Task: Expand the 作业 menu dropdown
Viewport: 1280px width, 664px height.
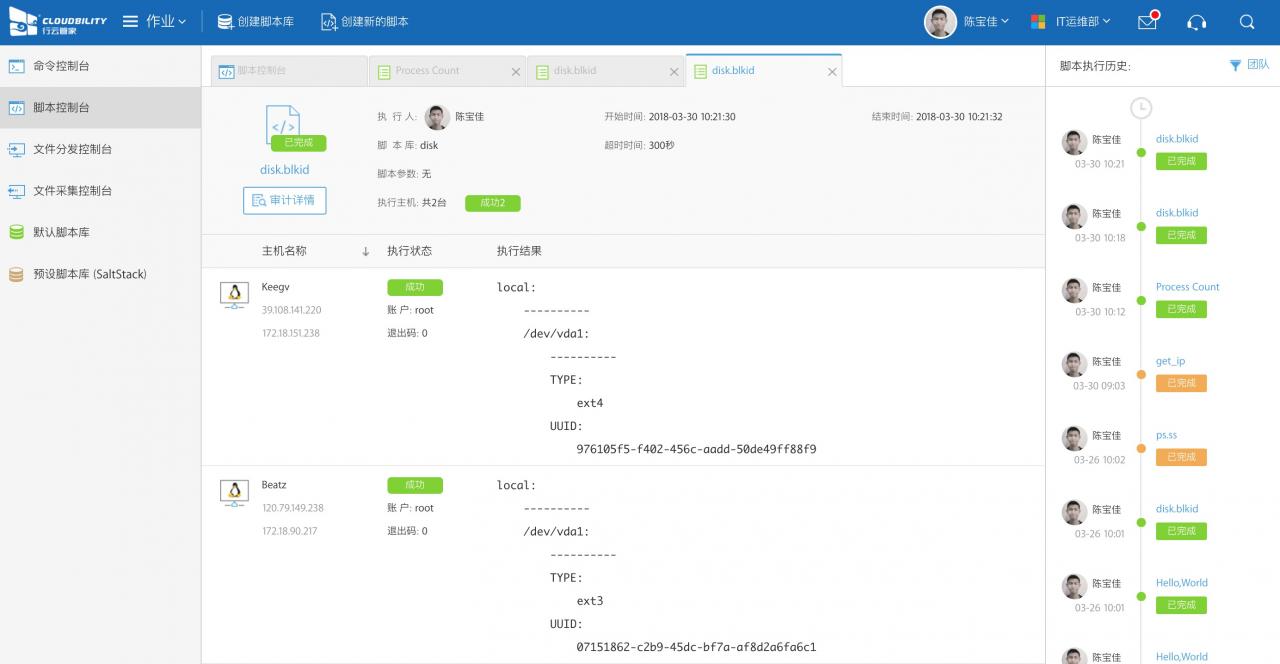Action: pos(155,22)
